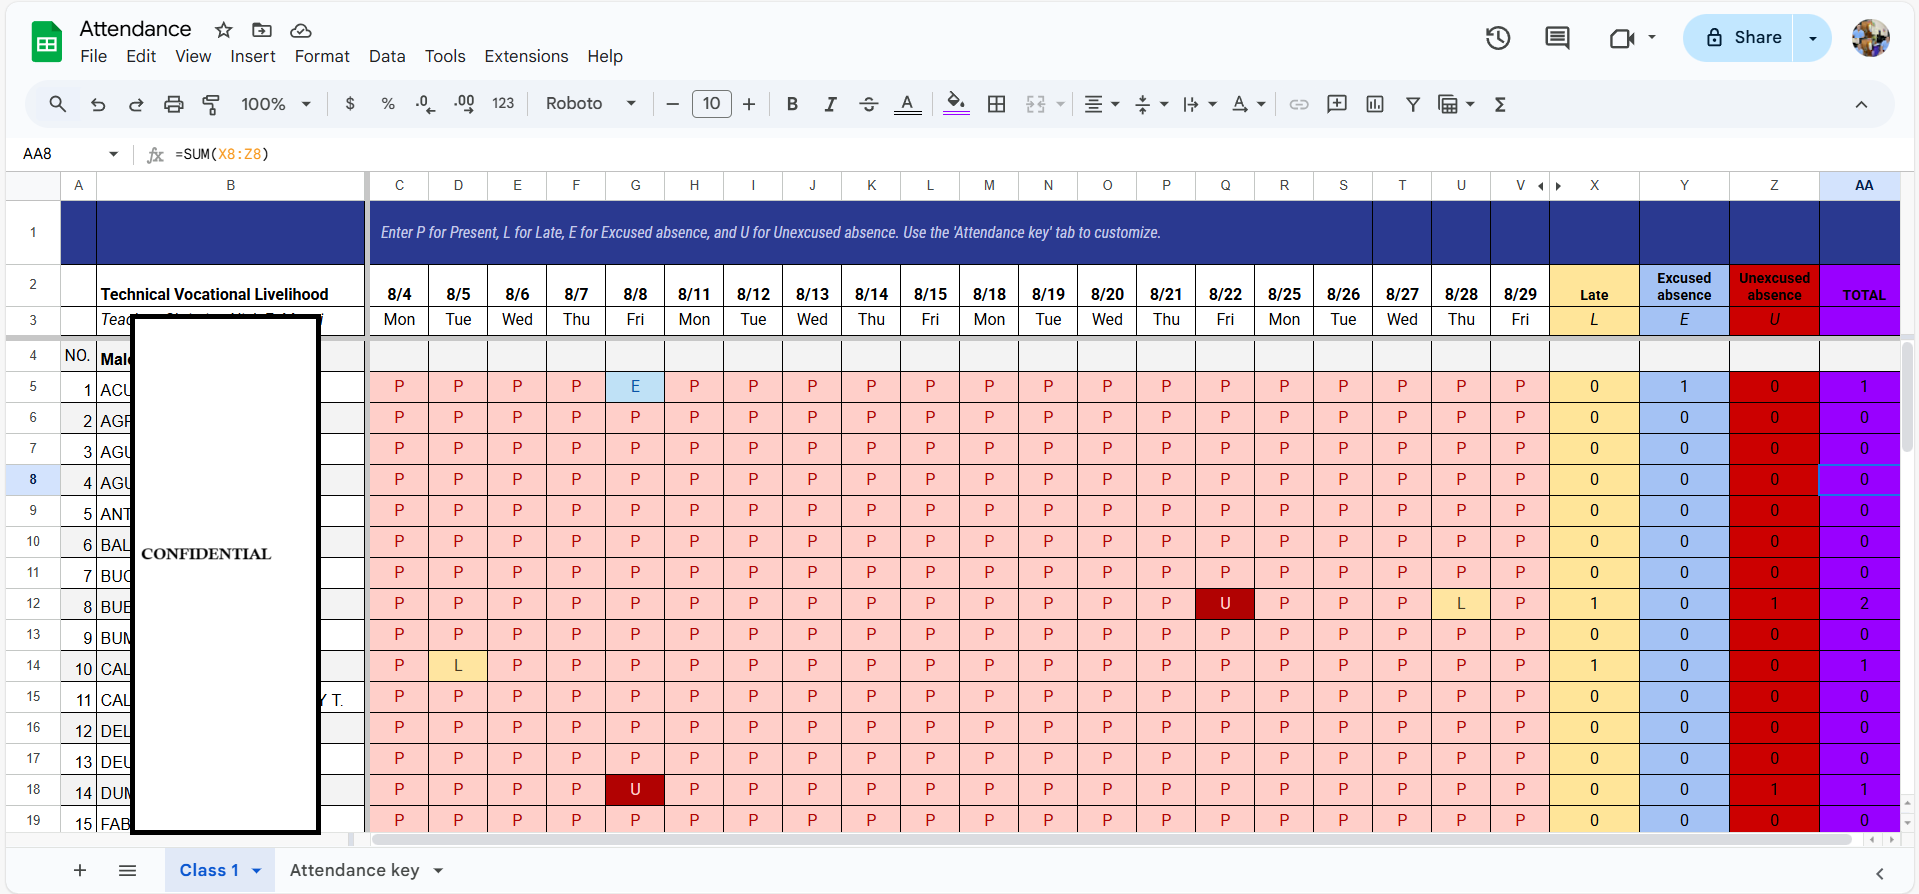This screenshot has height=894, width=1919.
Task: Insert a chart
Action: pos(1375,104)
